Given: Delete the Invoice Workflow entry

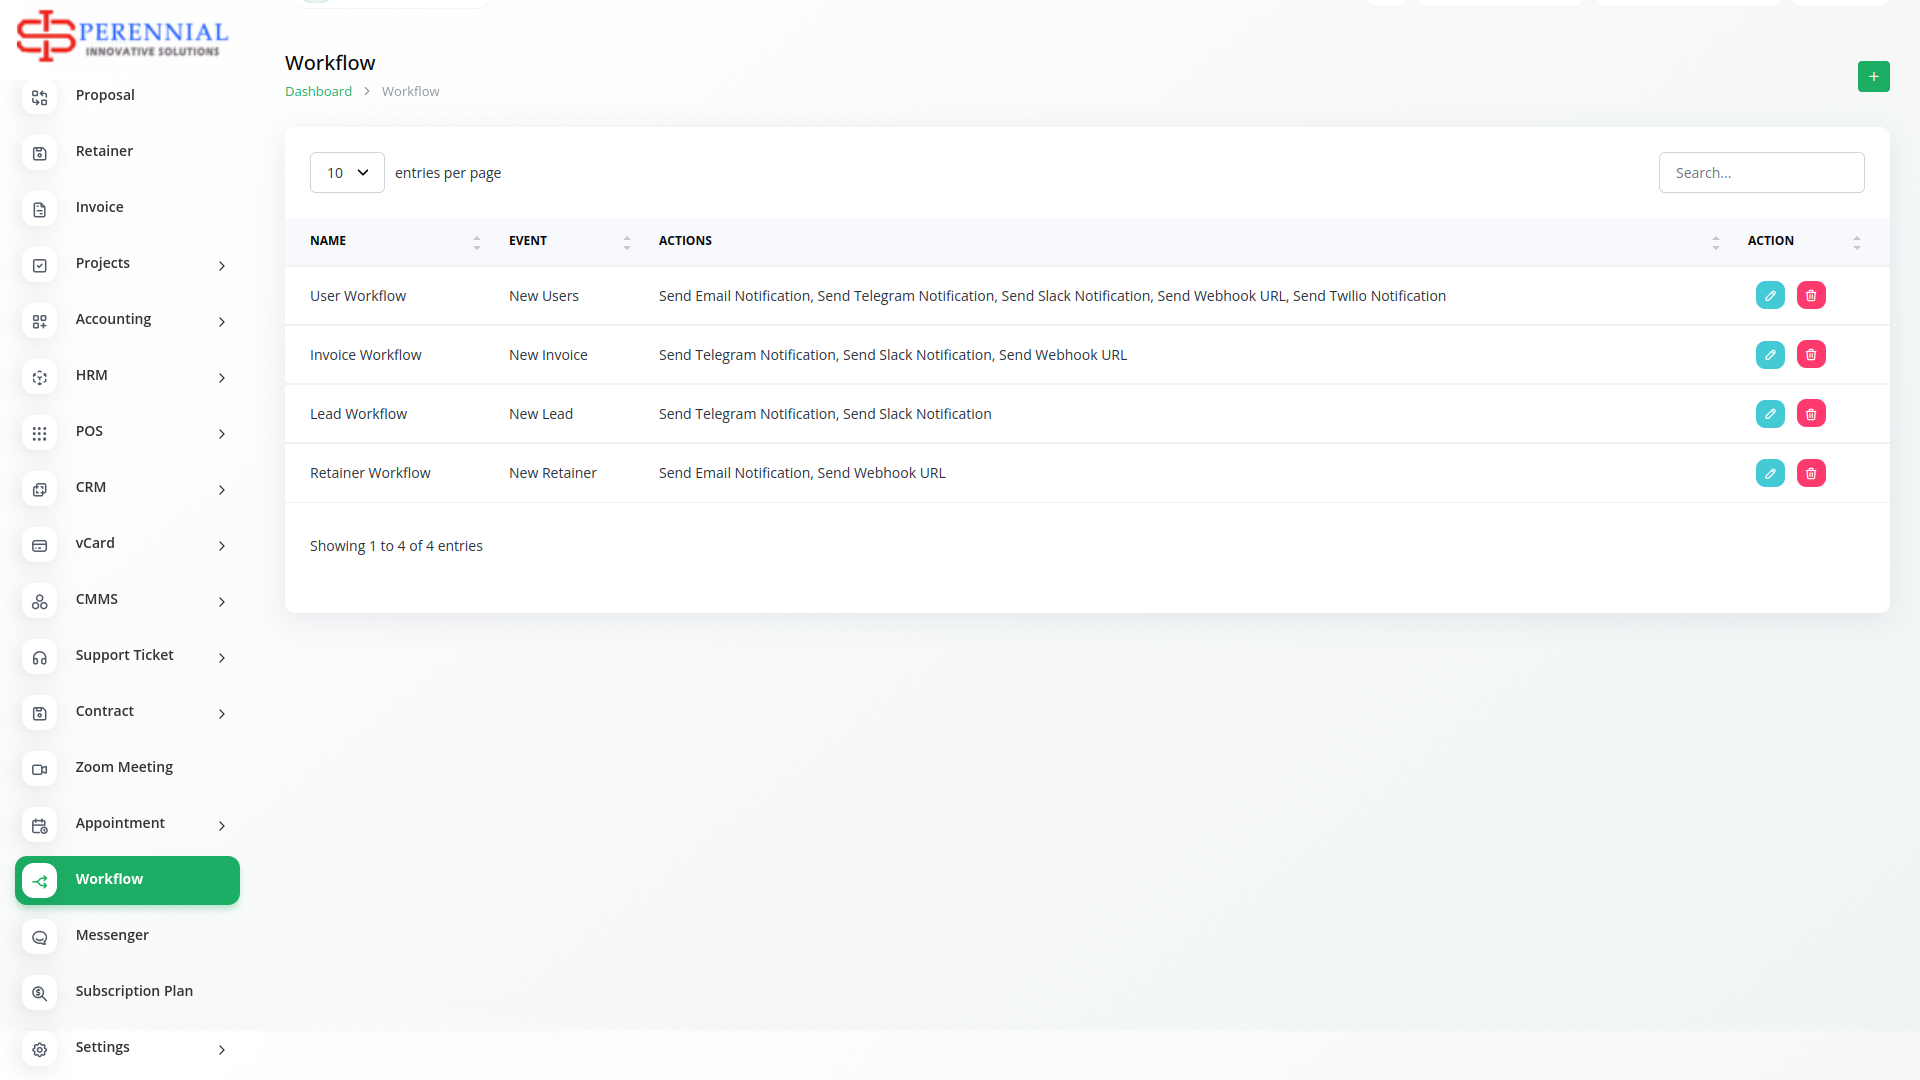Looking at the screenshot, I should pos(1810,355).
